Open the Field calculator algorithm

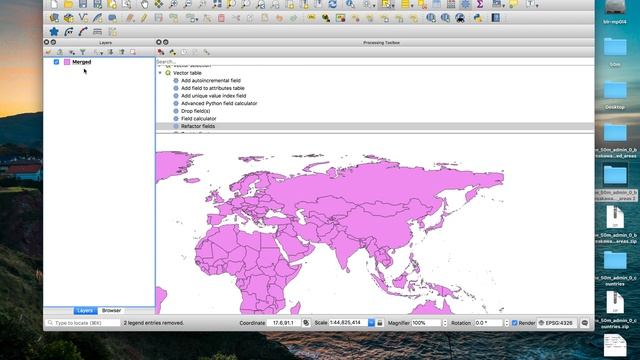[198, 119]
